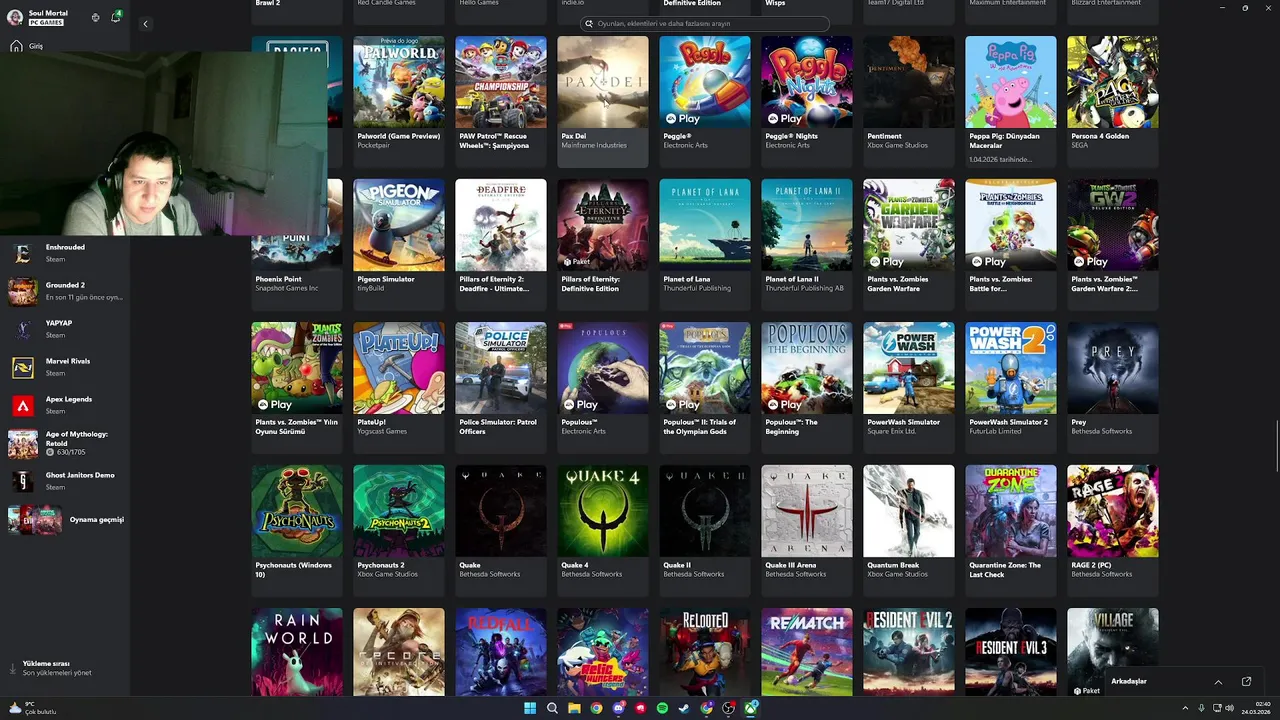Collapse sidebar with the back chevron
The width and height of the screenshot is (1280, 720).
(x=145, y=24)
